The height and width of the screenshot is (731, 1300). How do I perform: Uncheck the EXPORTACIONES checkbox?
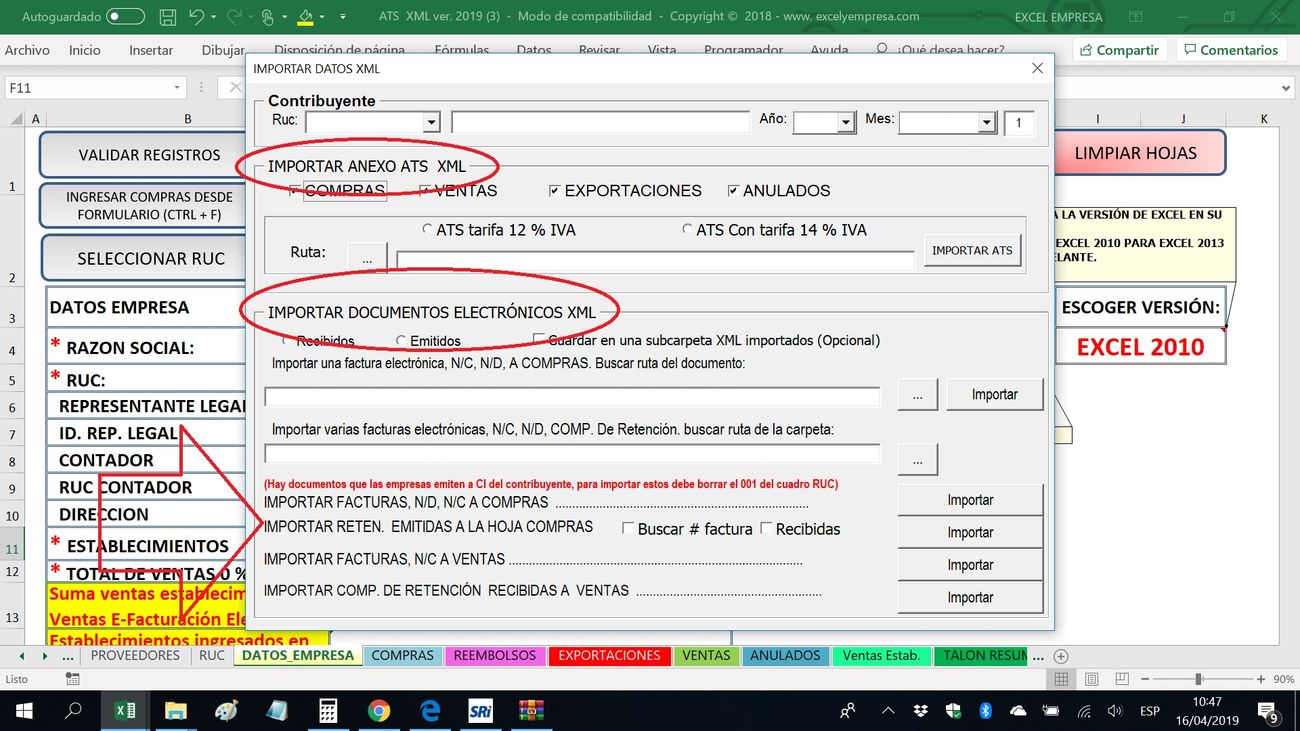(555, 191)
